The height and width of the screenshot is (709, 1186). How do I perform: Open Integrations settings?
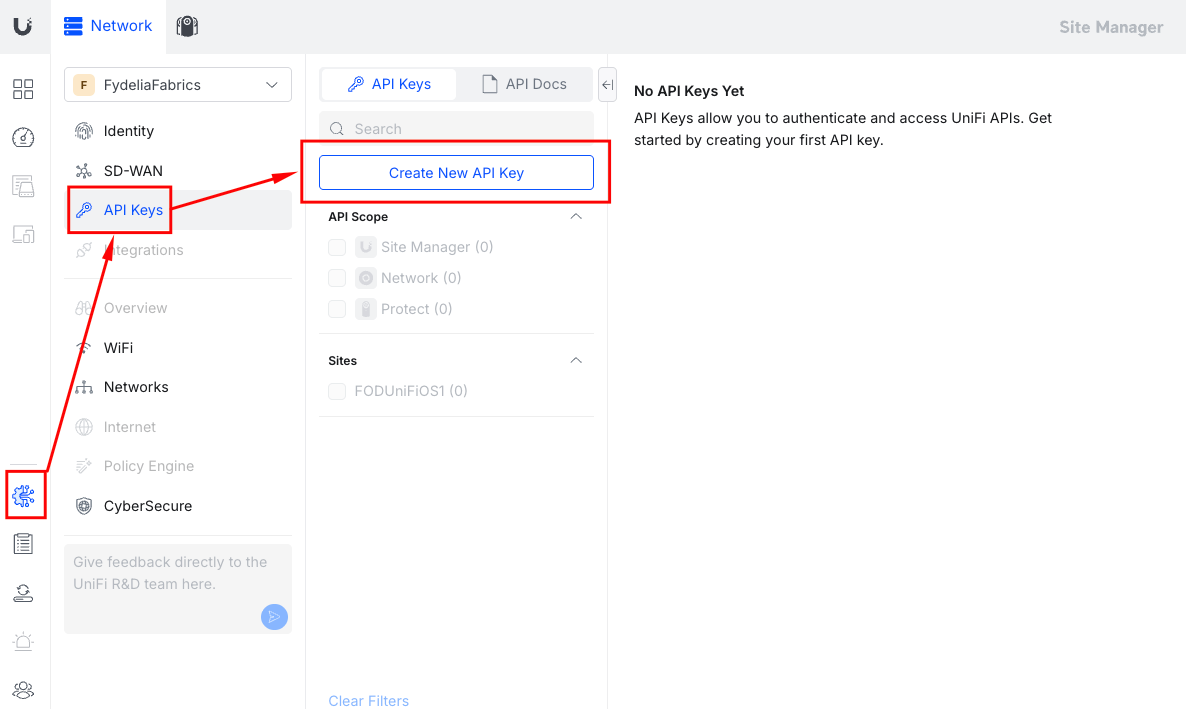click(178, 250)
